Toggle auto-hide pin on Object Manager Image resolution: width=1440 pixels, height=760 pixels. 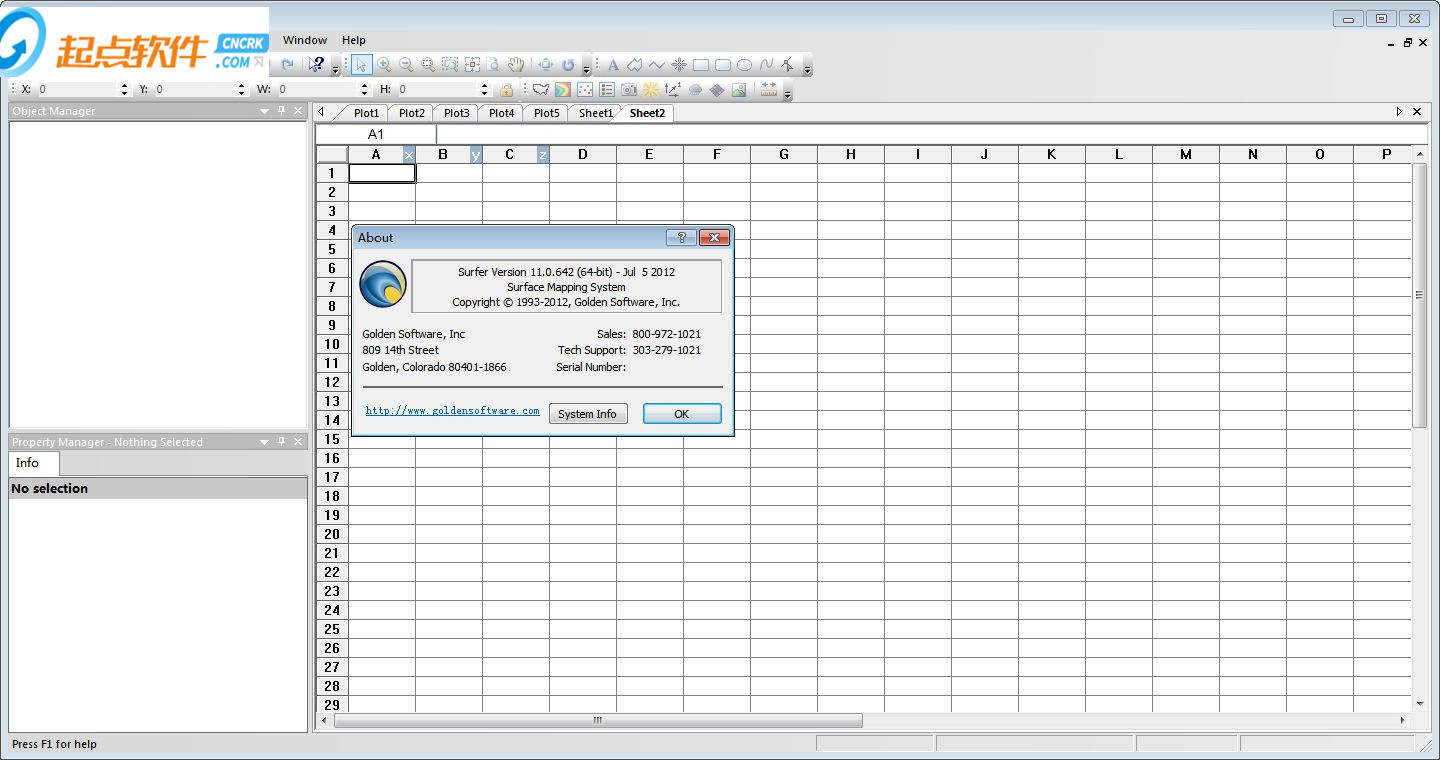click(281, 111)
